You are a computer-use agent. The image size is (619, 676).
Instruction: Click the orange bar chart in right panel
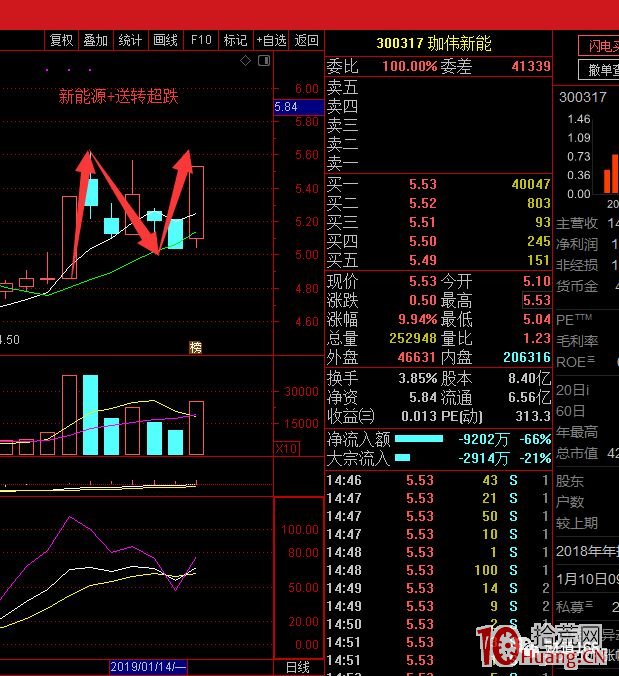pyautogui.click(x=611, y=173)
